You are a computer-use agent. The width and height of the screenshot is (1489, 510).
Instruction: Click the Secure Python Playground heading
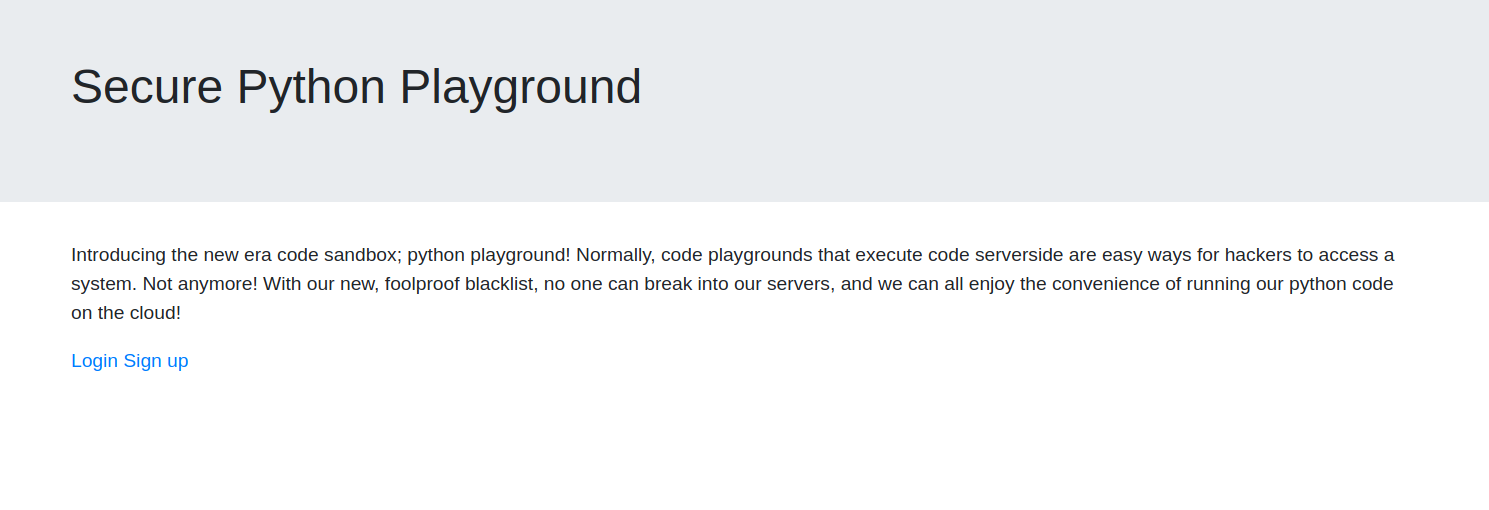coord(356,87)
